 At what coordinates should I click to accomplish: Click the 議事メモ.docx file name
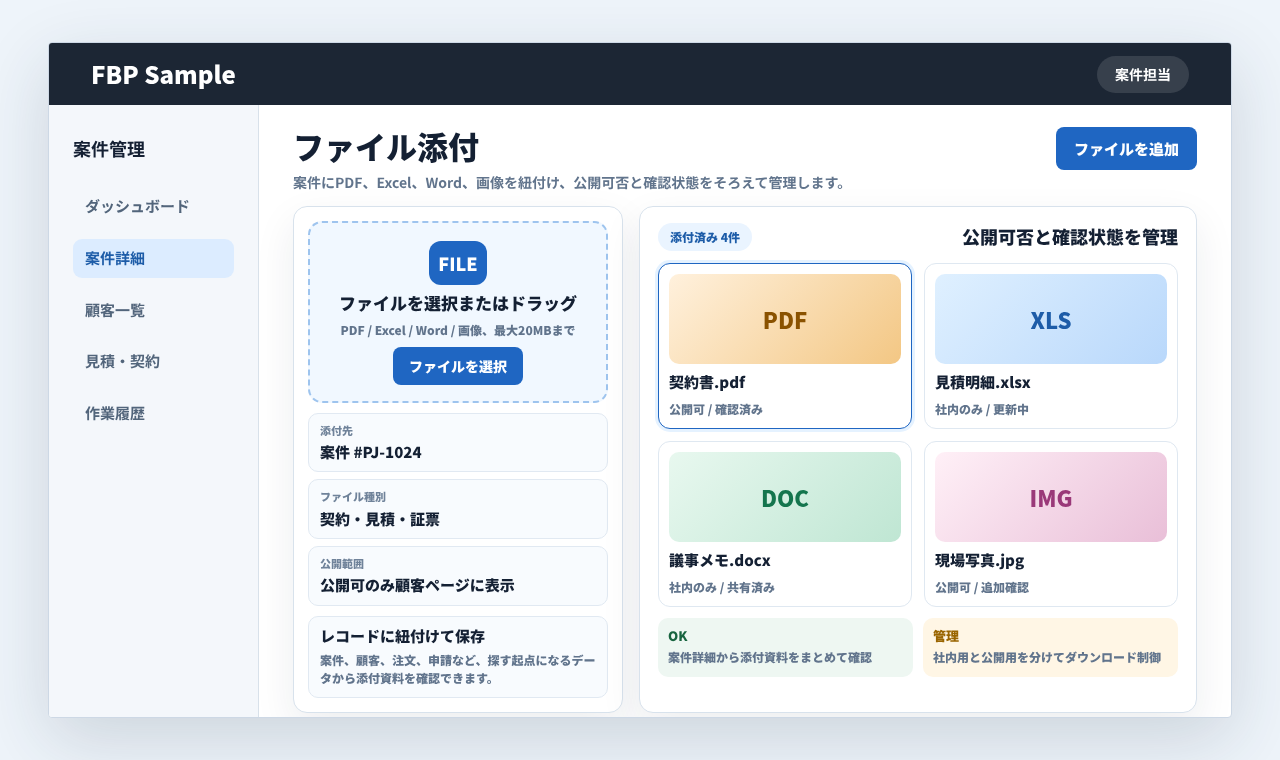tap(719, 560)
